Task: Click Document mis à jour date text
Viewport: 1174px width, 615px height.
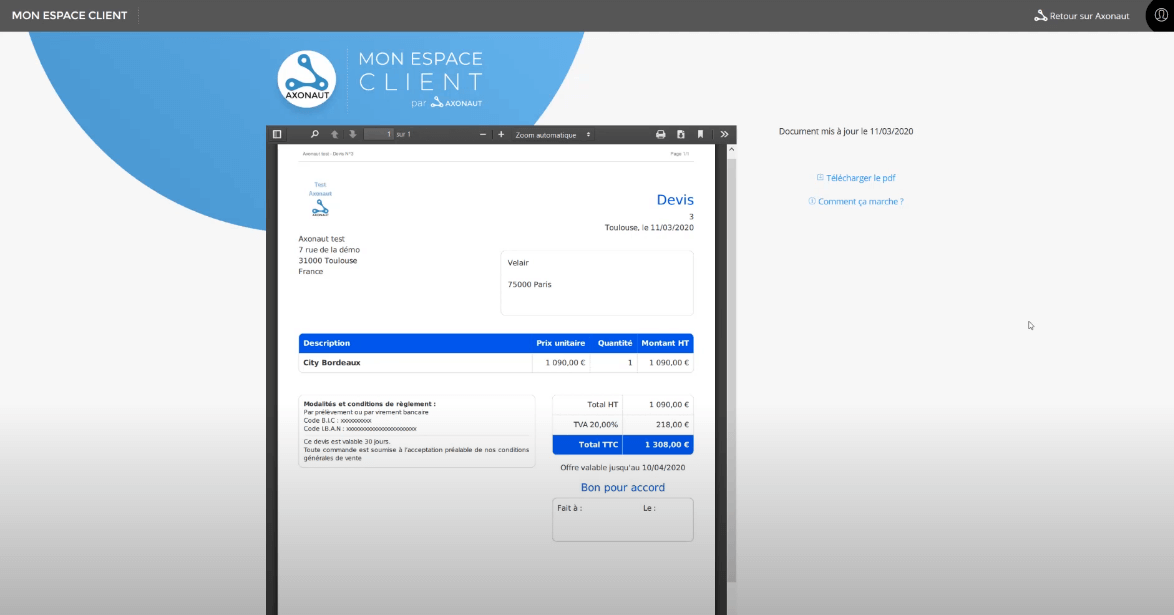Action: [x=846, y=131]
